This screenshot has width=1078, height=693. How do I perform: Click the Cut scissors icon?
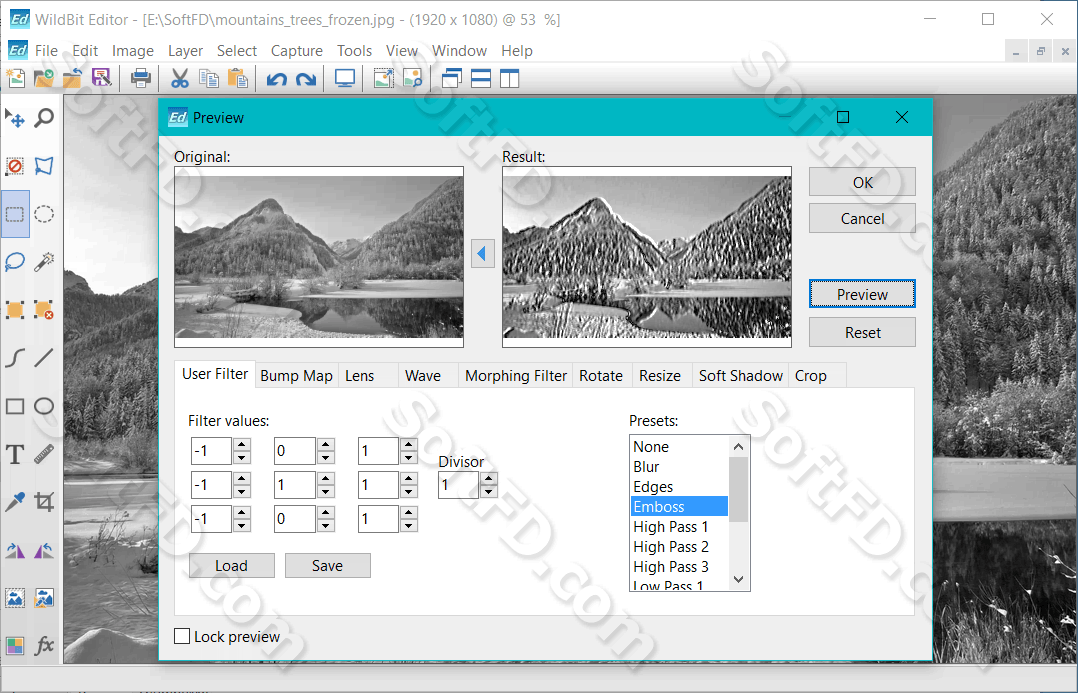pos(180,78)
